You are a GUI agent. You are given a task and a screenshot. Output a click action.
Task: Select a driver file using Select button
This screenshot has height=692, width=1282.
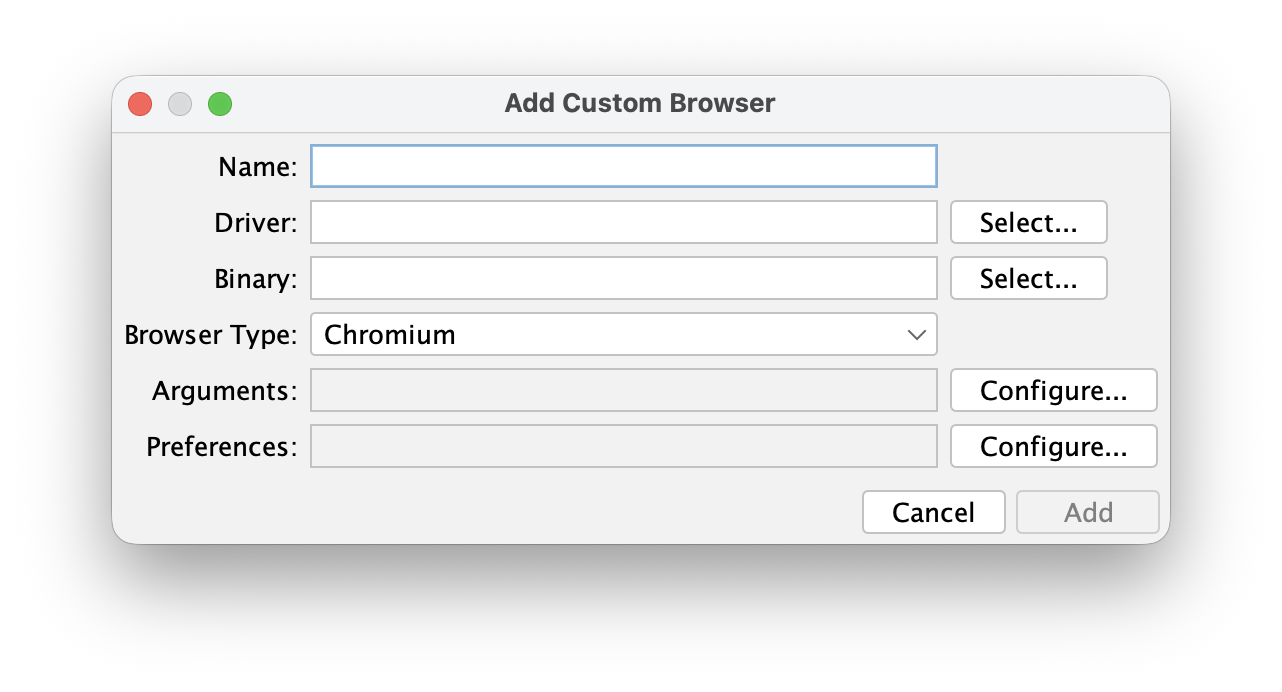coord(1028,222)
